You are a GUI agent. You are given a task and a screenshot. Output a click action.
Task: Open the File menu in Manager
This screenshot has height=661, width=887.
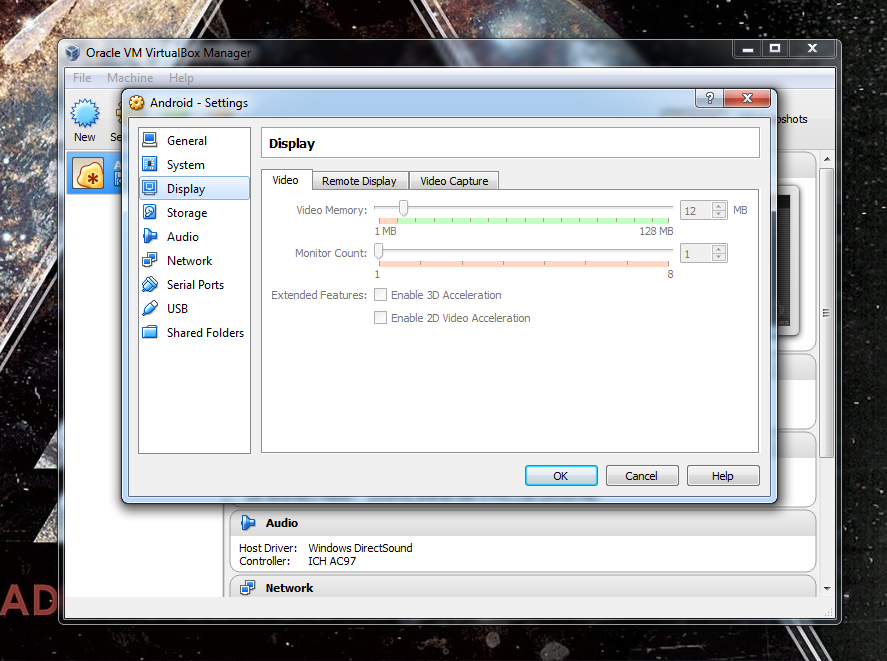[82, 78]
